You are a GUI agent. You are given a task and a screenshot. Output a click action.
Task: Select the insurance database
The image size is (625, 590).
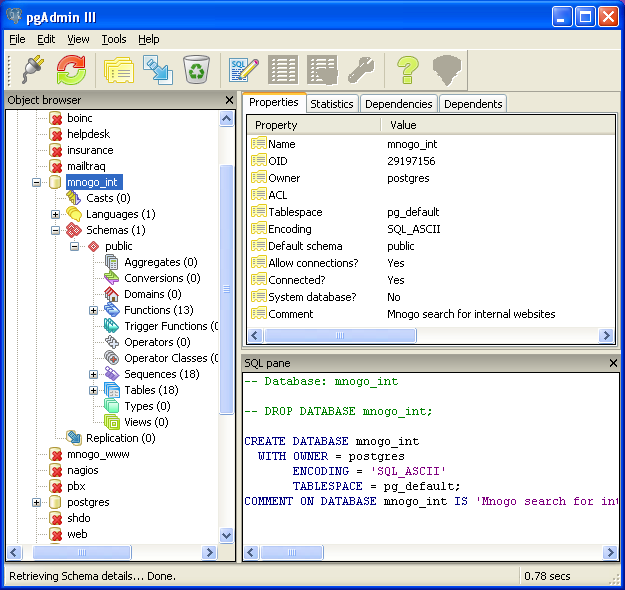(x=90, y=150)
